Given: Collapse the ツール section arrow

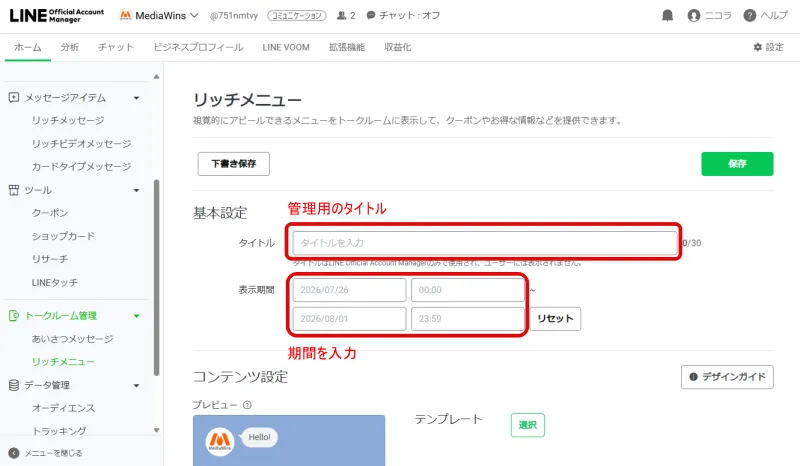Looking at the screenshot, I should (x=136, y=190).
